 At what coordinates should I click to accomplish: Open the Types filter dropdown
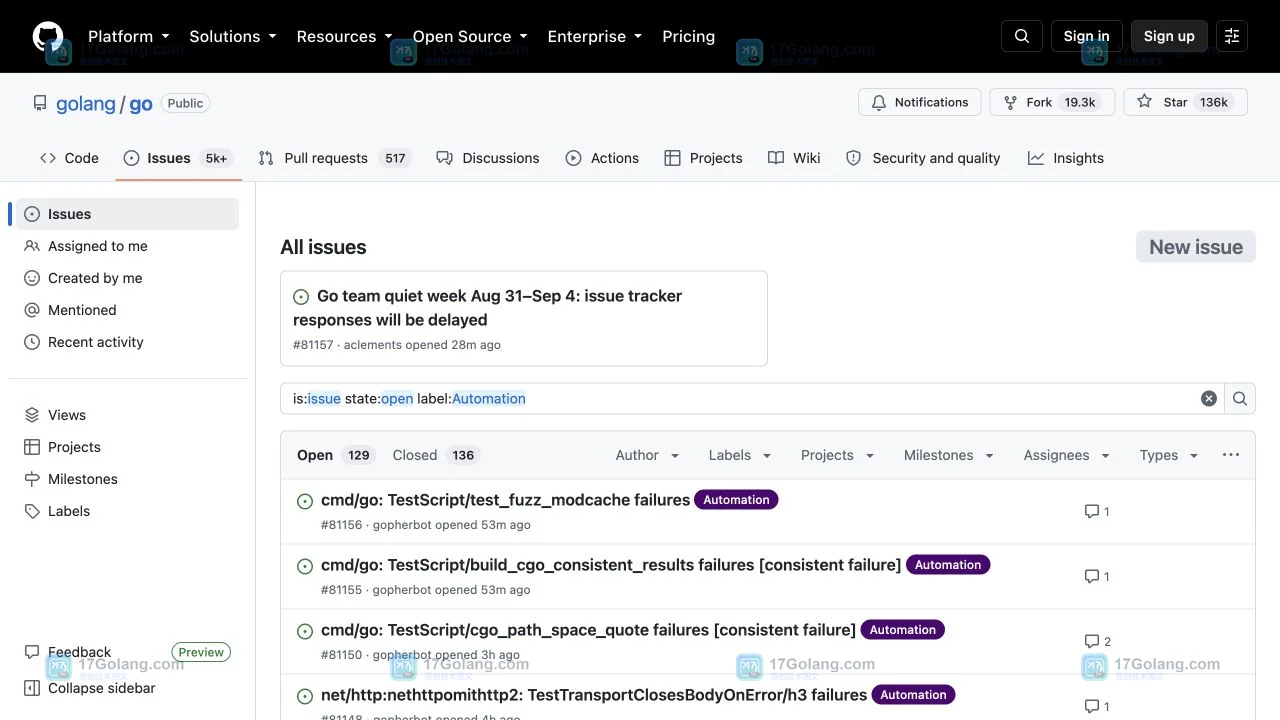tap(1169, 455)
